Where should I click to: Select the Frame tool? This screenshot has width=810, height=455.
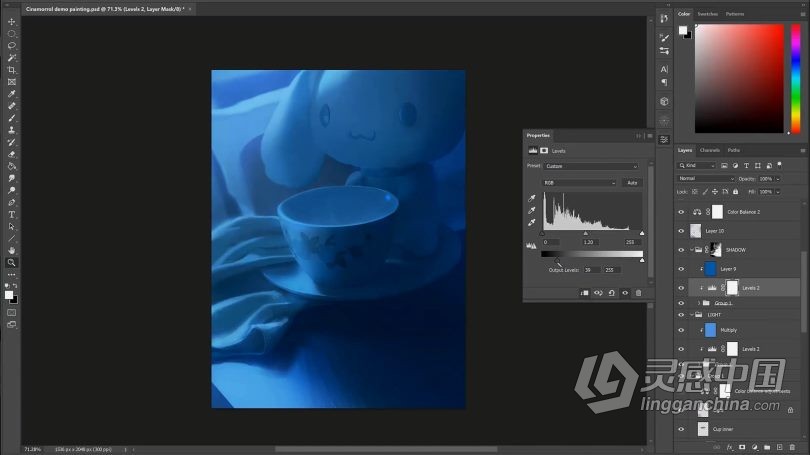(x=11, y=82)
